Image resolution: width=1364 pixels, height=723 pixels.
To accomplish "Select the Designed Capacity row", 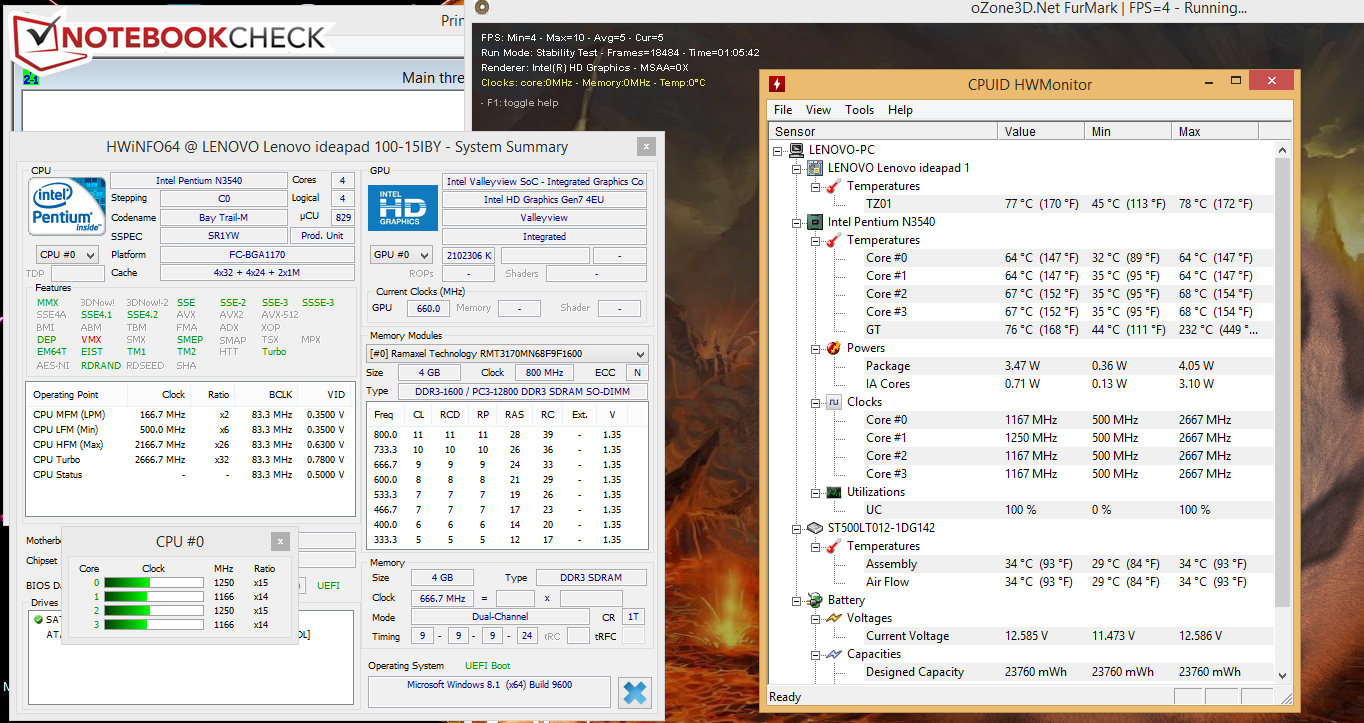I will click(x=1020, y=672).
